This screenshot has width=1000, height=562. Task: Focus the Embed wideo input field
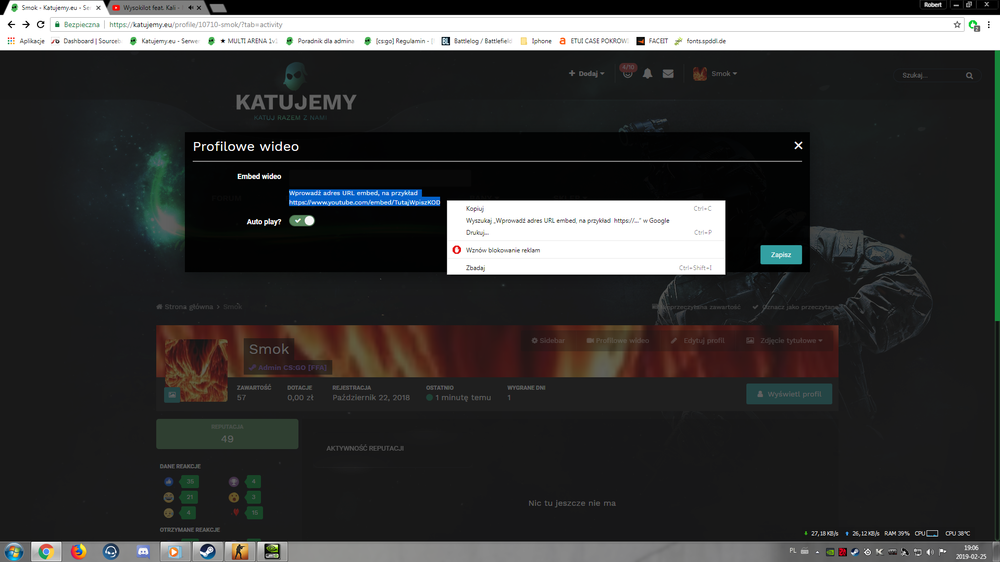point(380,177)
